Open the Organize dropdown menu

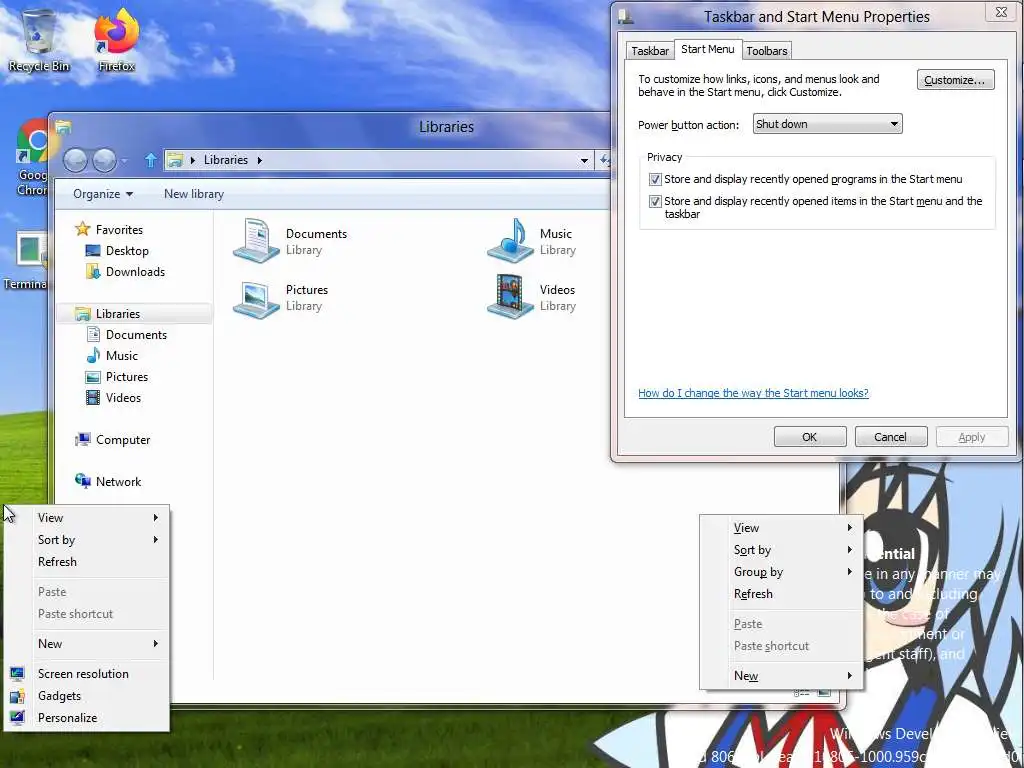coord(103,194)
